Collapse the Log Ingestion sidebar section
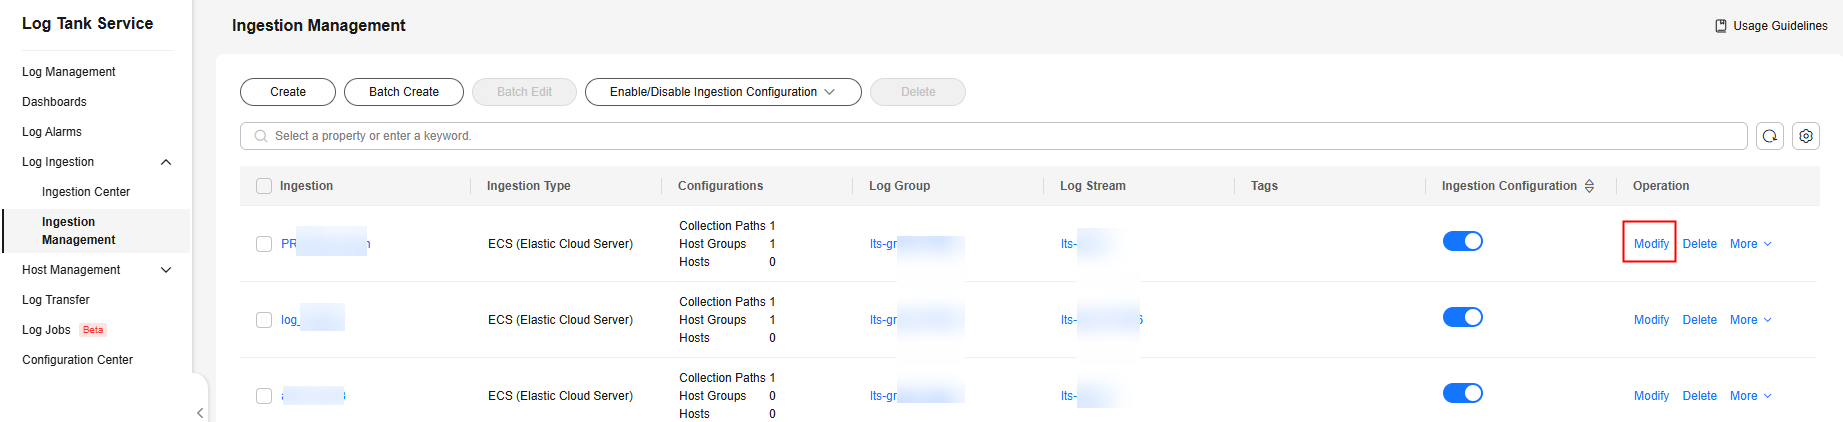Image resolution: width=1843 pixels, height=422 pixels. coord(166,162)
